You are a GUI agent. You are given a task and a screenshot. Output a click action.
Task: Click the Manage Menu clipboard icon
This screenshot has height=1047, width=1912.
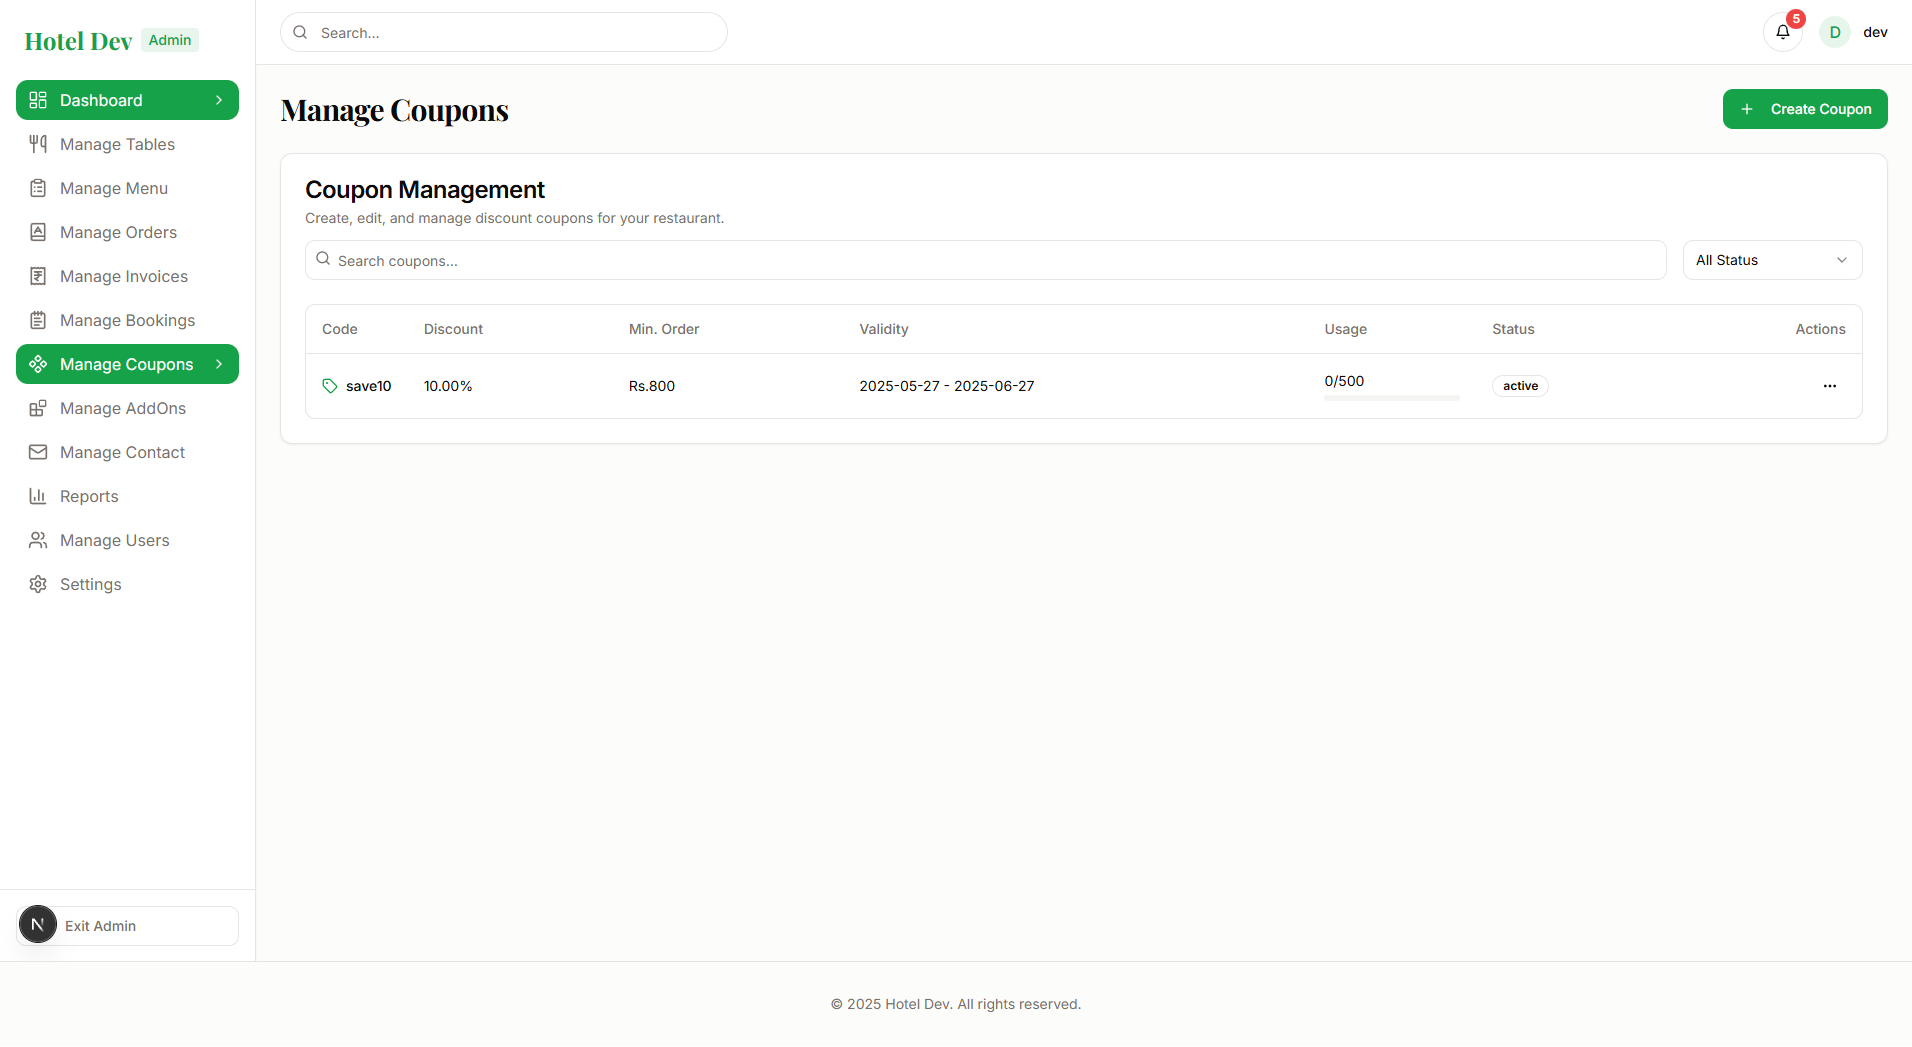(38, 188)
